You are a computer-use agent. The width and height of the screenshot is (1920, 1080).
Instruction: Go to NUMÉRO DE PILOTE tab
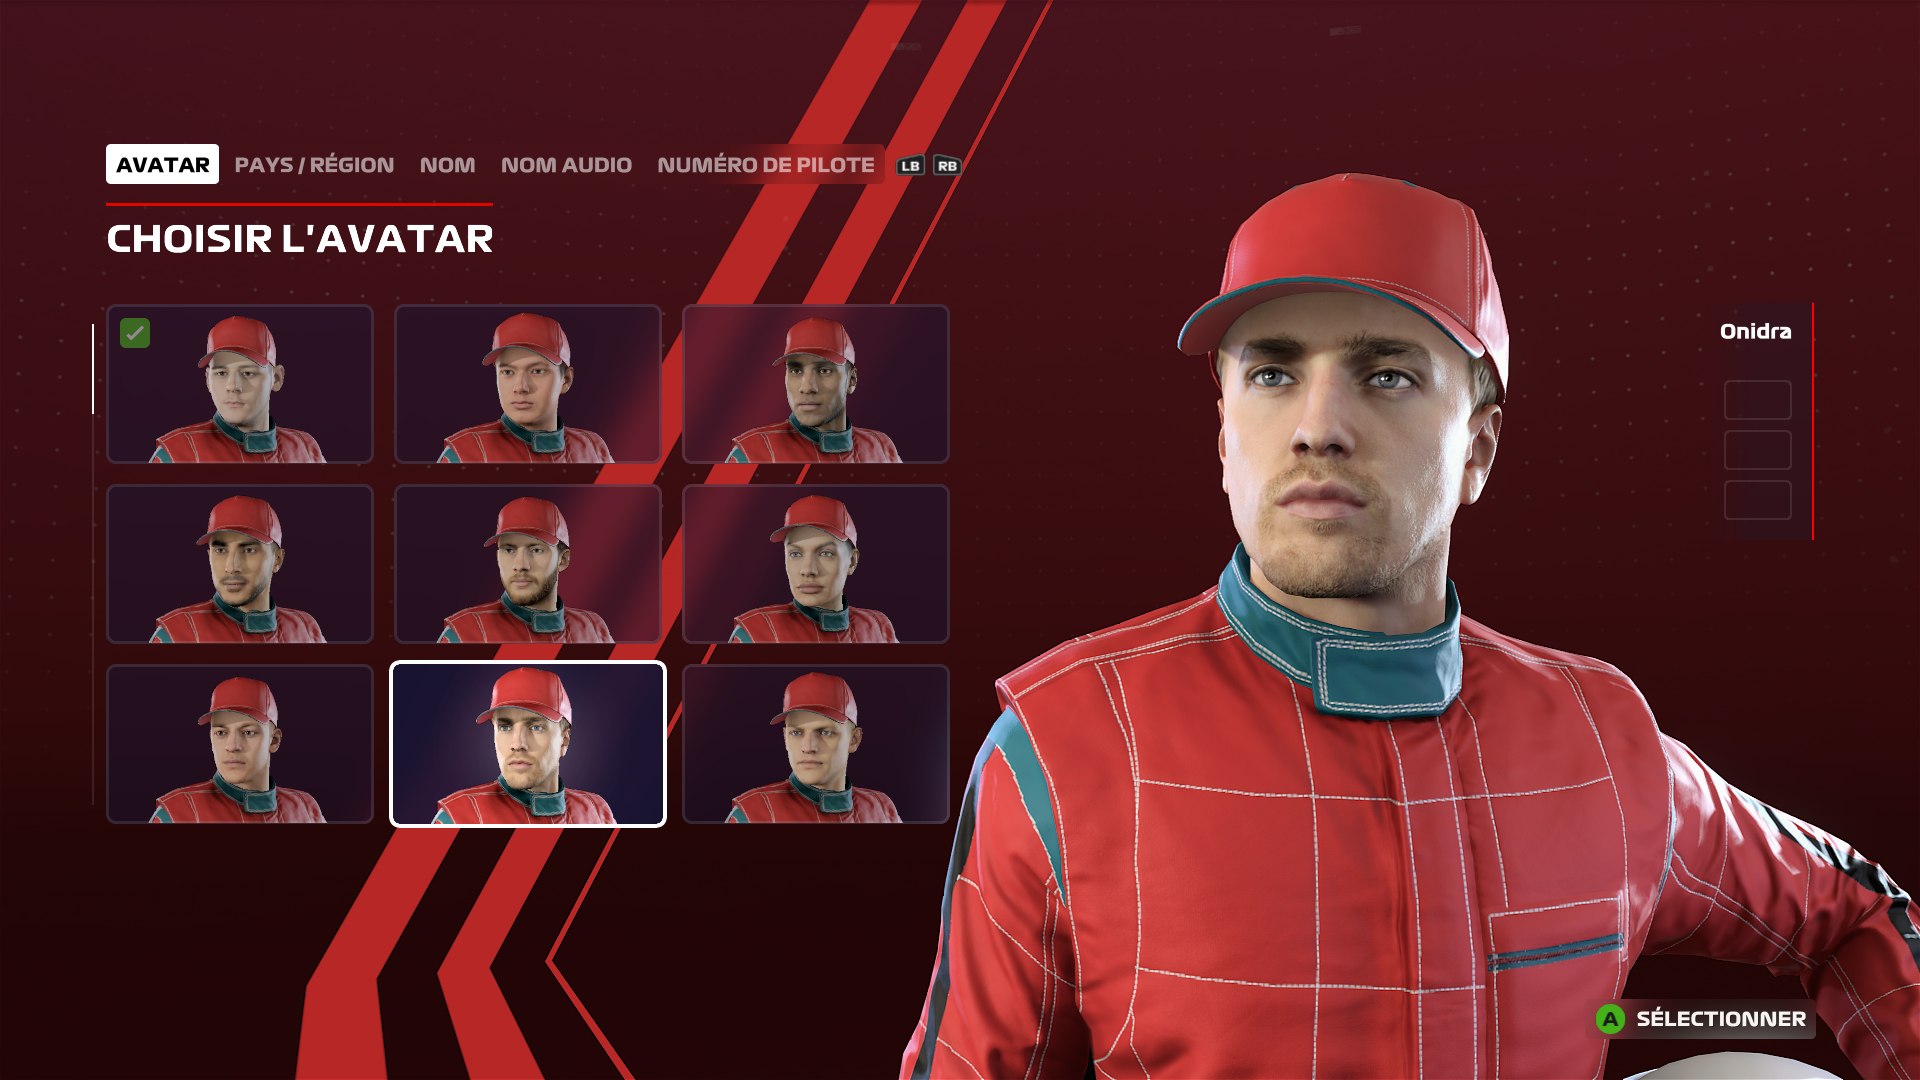coord(766,165)
